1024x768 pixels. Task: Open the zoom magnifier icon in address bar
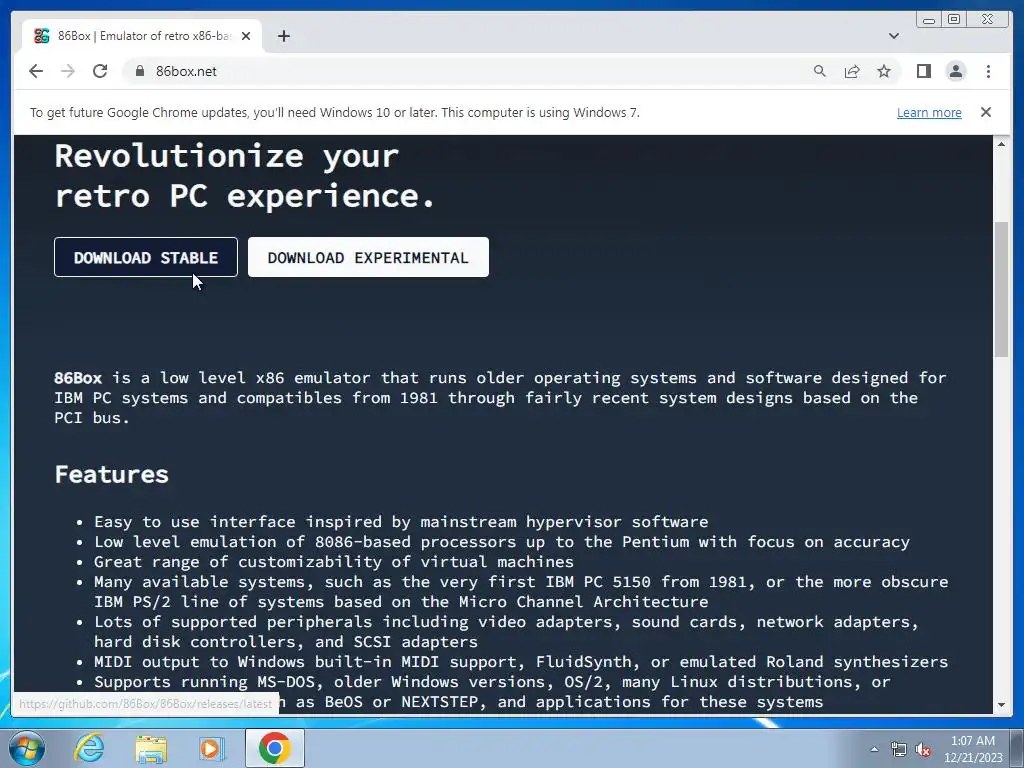(x=820, y=71)
